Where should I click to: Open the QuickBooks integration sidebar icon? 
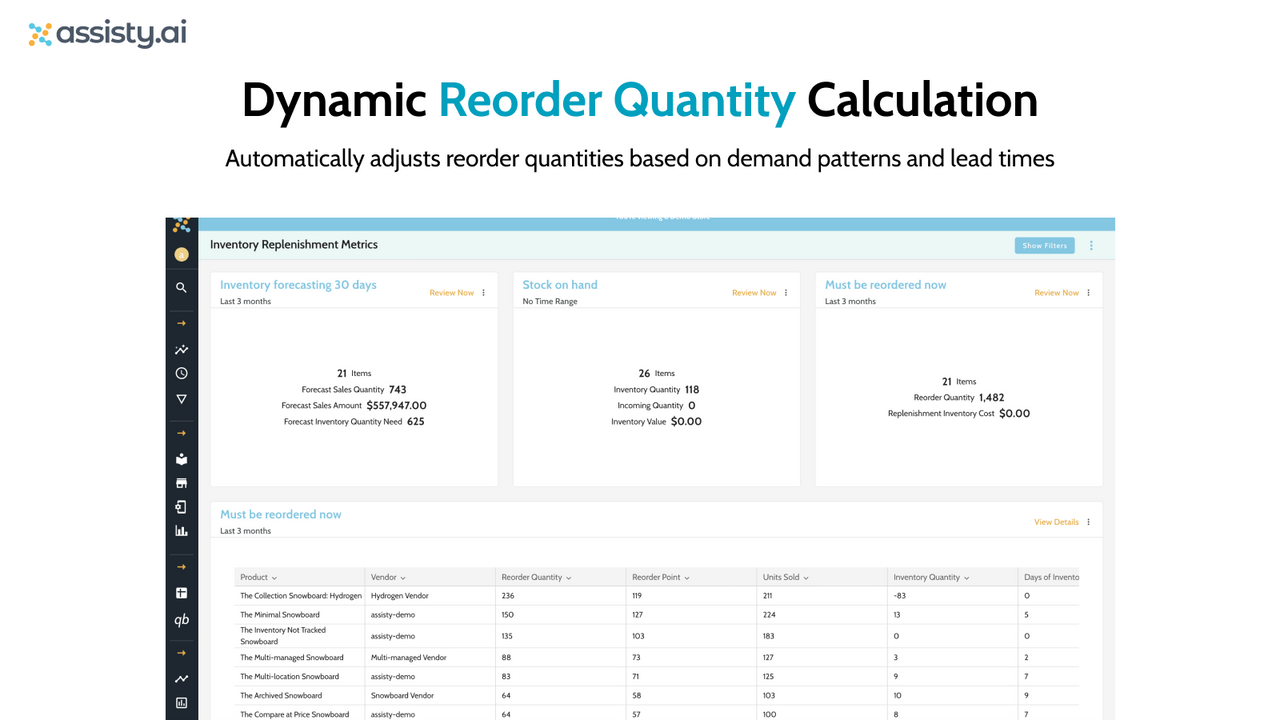coord(181,619)
